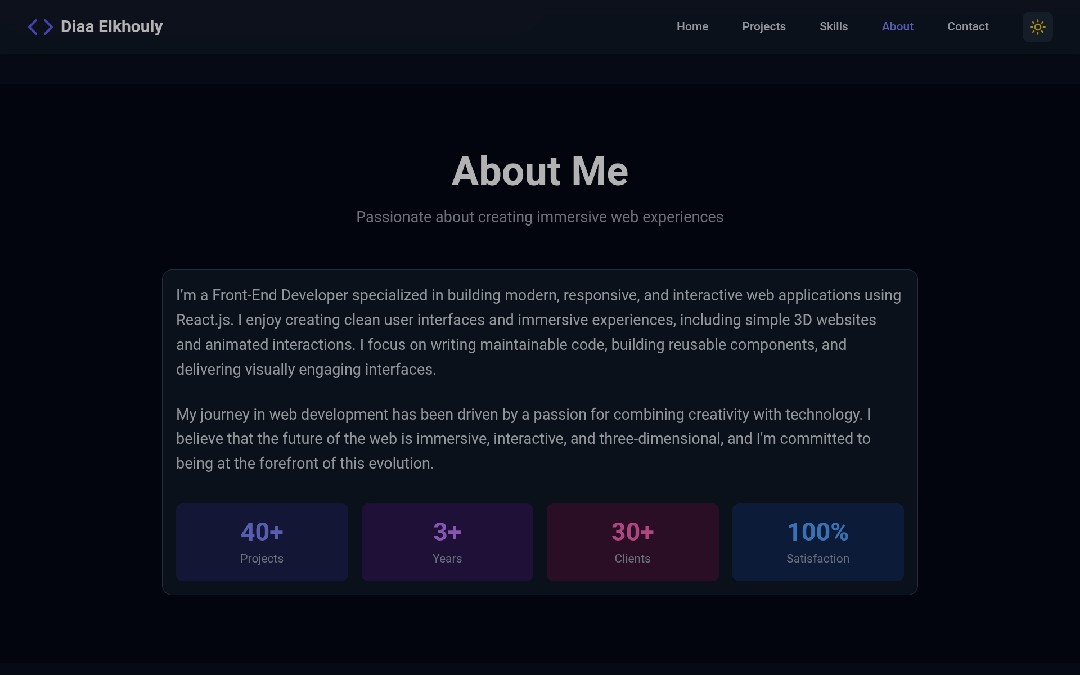This screenshot has height=675, width=1080.
Task: Click the Years stat label
Action: [447, 559]
